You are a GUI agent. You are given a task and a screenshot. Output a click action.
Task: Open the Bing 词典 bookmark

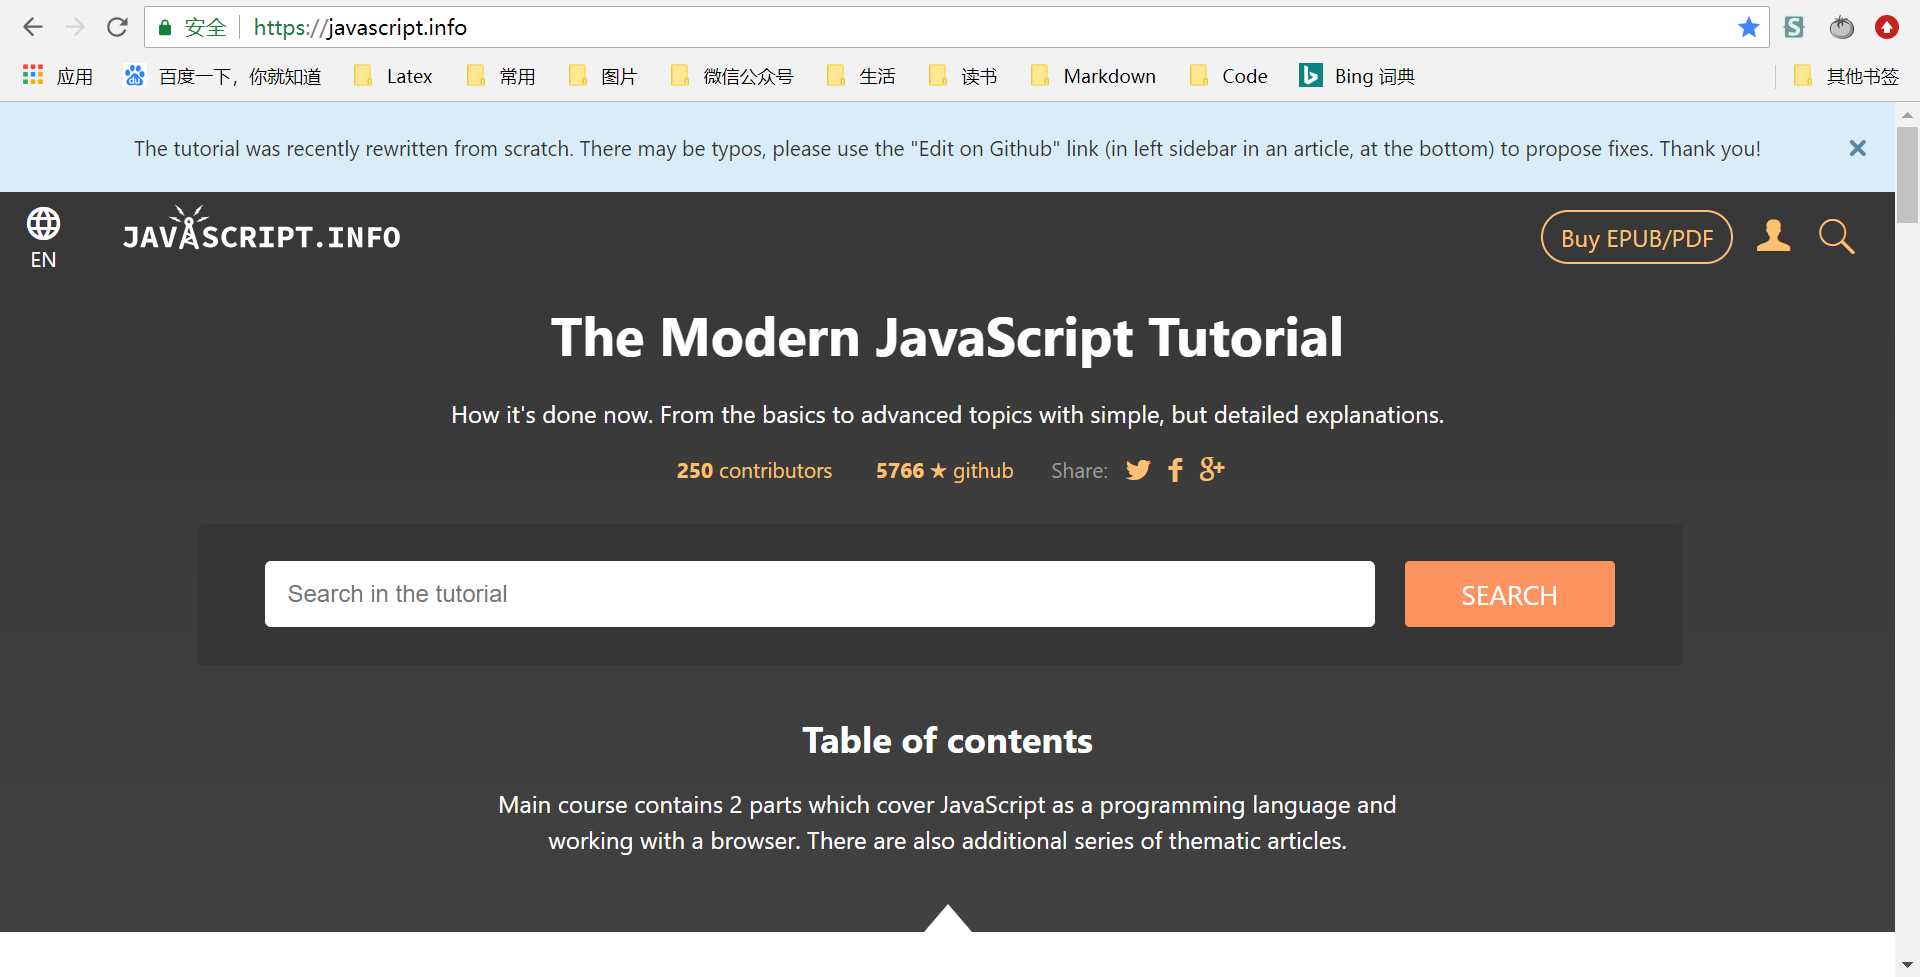pos(1357,76)
